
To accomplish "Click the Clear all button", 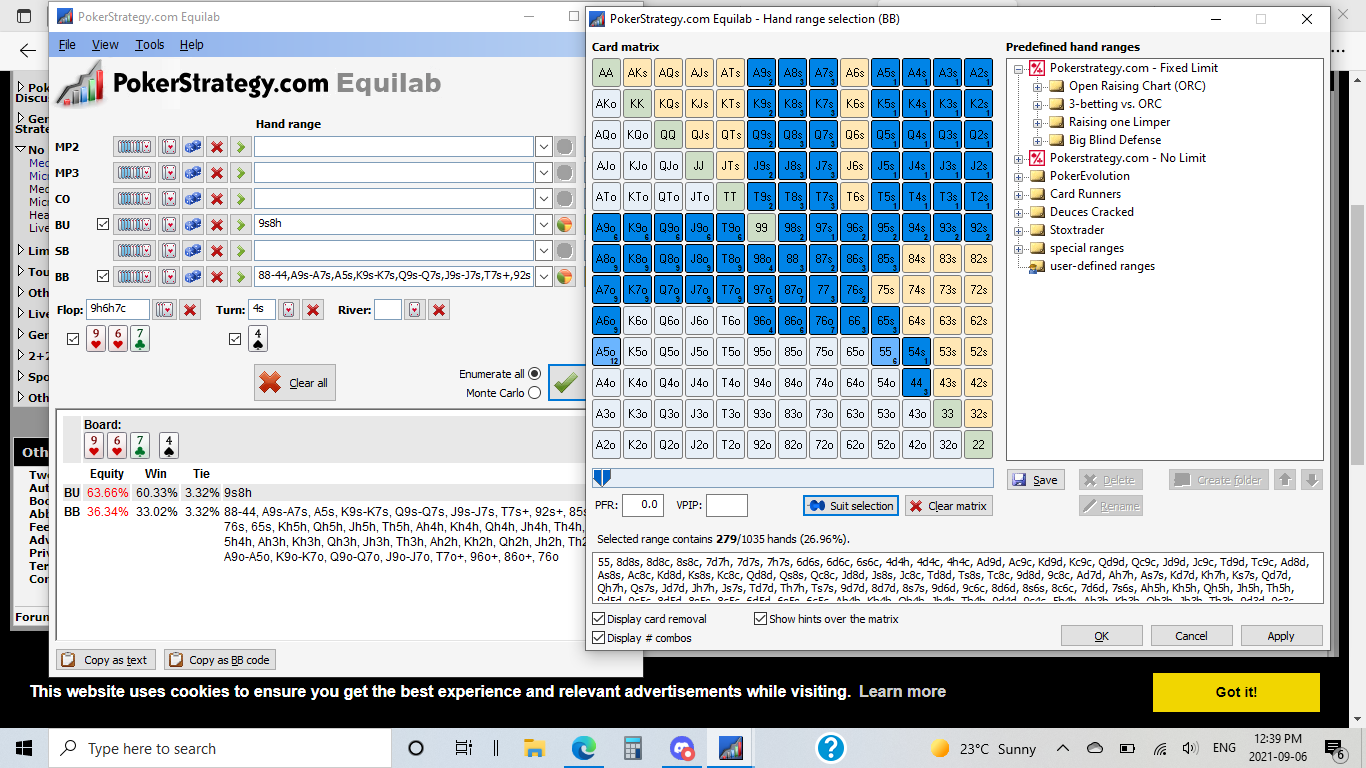I will pyautogui.click(x=295, y=382).
